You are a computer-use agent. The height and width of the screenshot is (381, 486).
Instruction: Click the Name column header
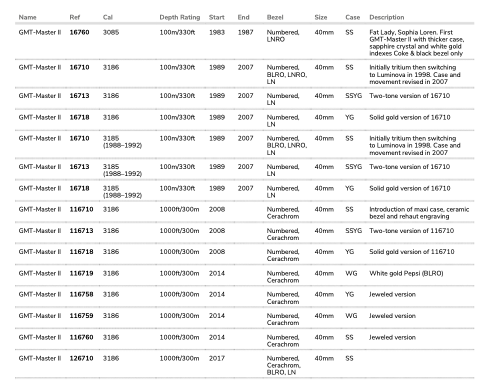point(27,17)
